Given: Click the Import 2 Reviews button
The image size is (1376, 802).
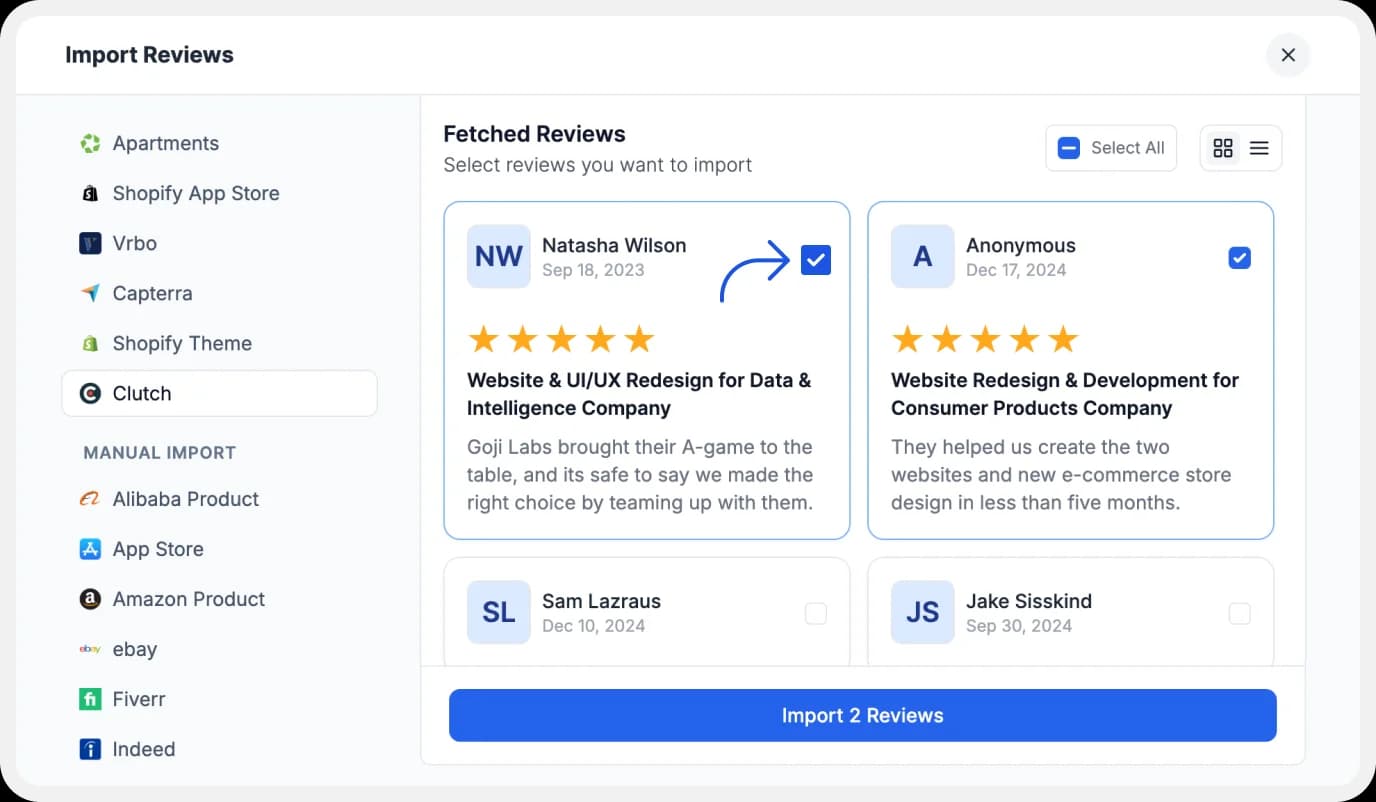Looking at the screenshot, I should point(862,715).
